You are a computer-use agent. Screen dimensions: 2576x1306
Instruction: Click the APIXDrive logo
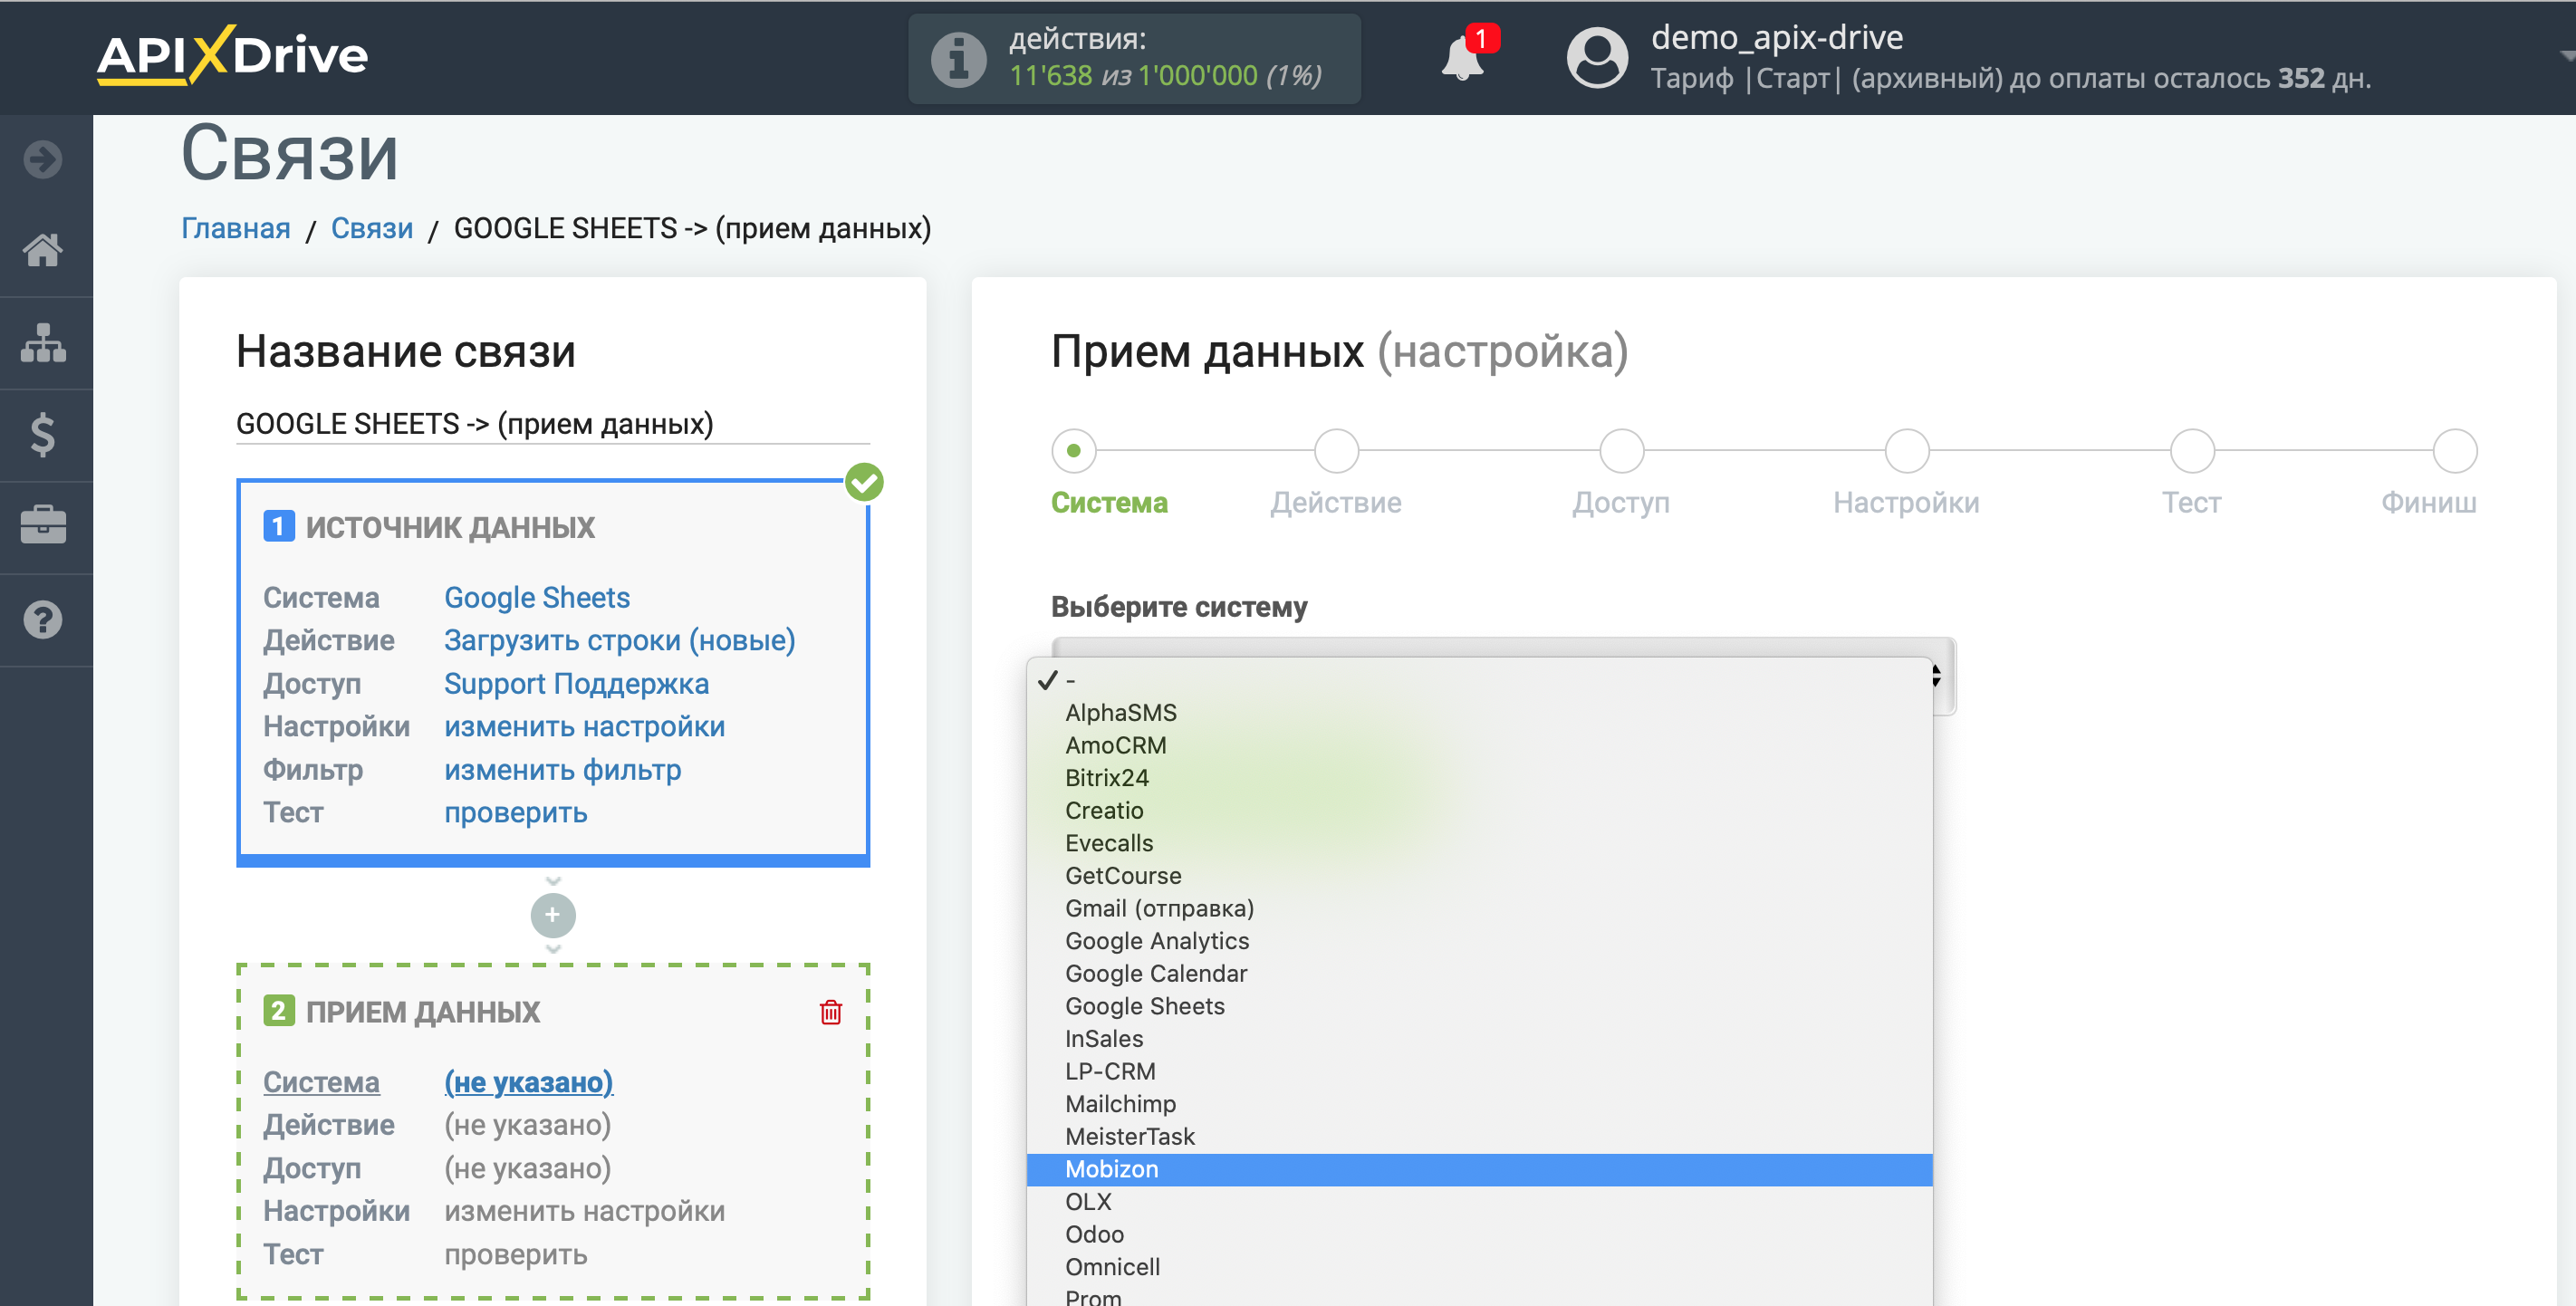click(x=232, y=55)
